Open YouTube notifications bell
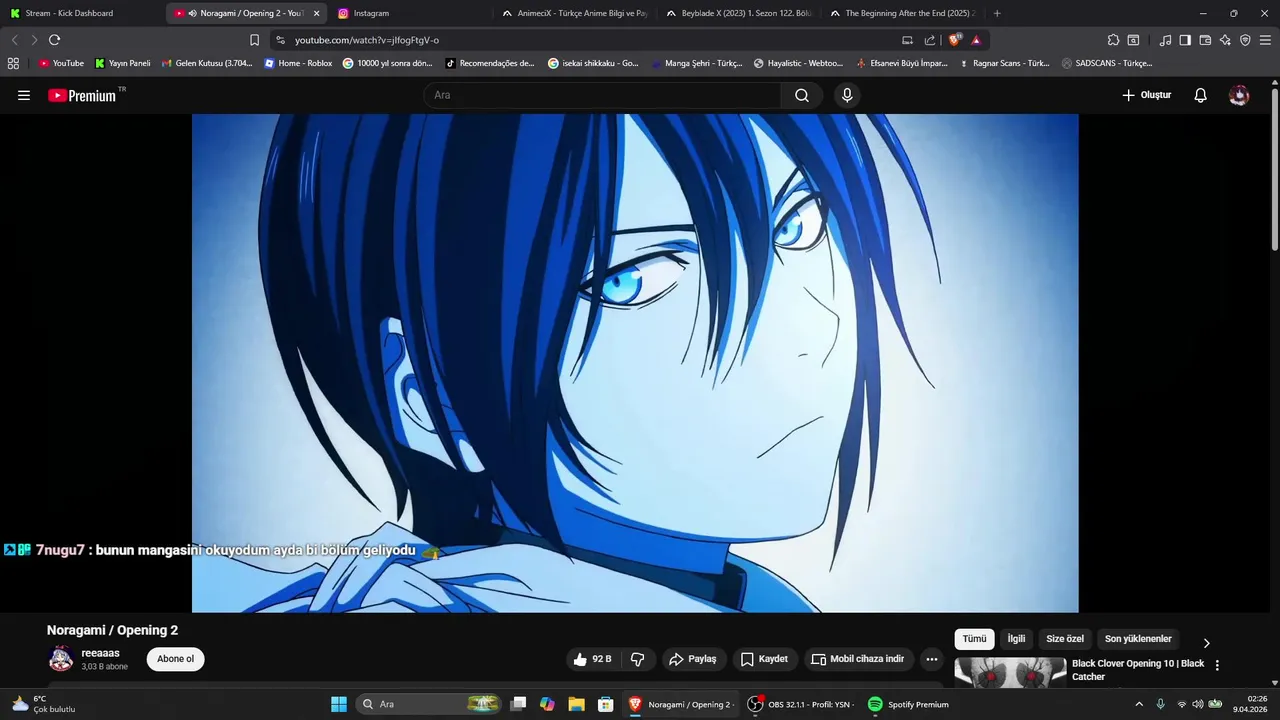Image resolution: width=1280 pixels, height=720 pixels. tap(1201, 95)
